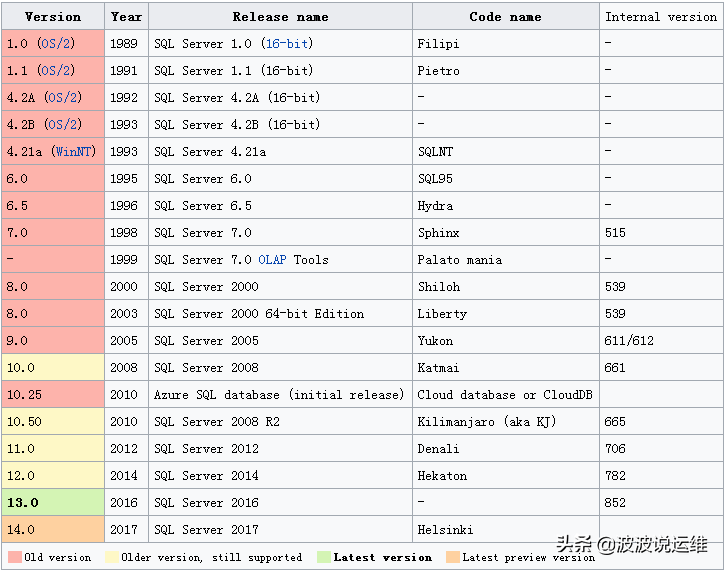Click the SQL Server 2016 release name
This screenshot has height=570, width=724.
pyautogui.click(x=206, y=503)
